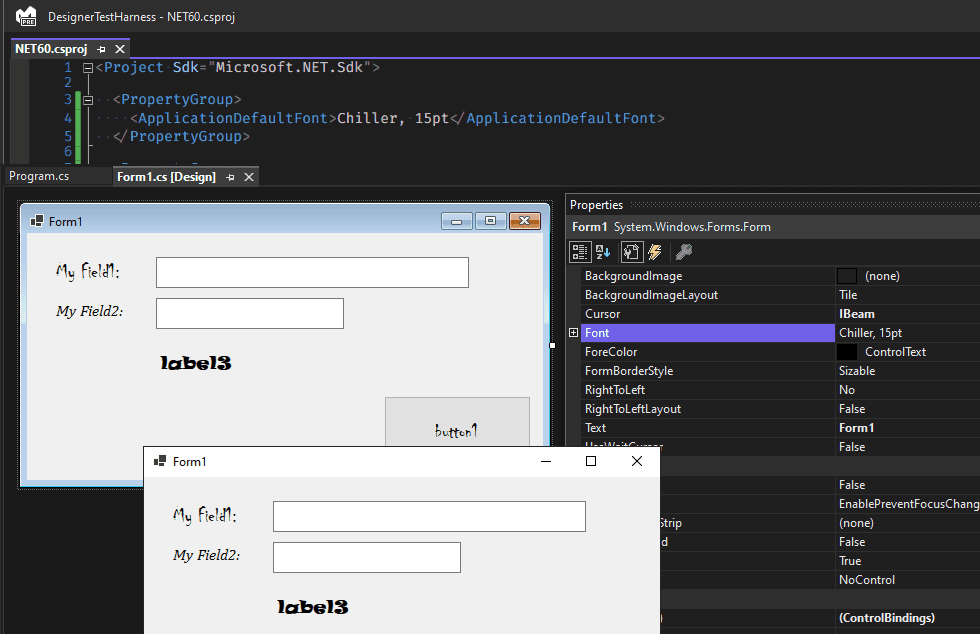Close the NET60.csproj tab
Screen dimensions: 980x634
pos(120,49)
